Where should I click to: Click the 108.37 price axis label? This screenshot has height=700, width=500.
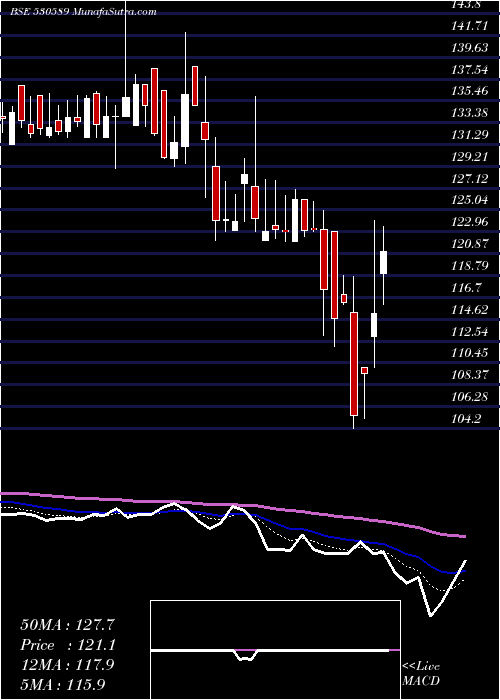[470, 375]
